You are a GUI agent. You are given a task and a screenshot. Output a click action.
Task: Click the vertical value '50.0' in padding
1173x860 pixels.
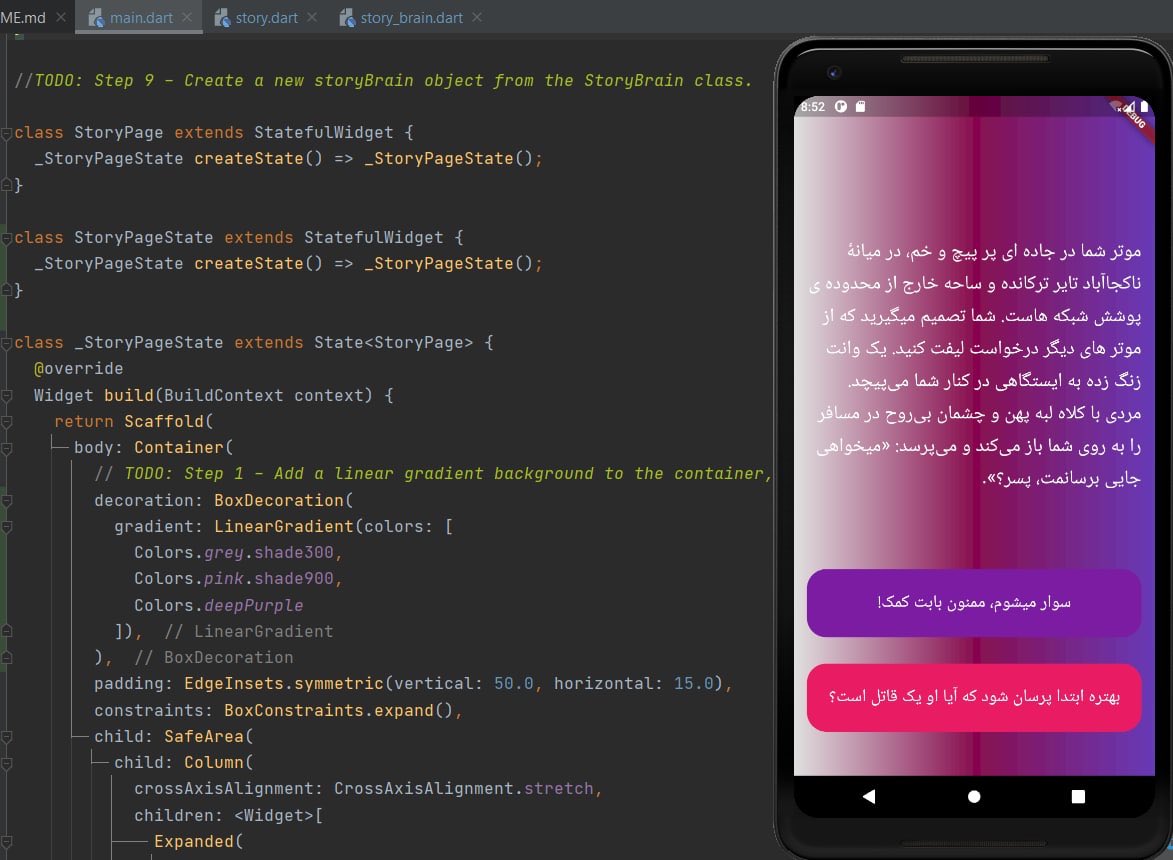(x=513, y=684)
